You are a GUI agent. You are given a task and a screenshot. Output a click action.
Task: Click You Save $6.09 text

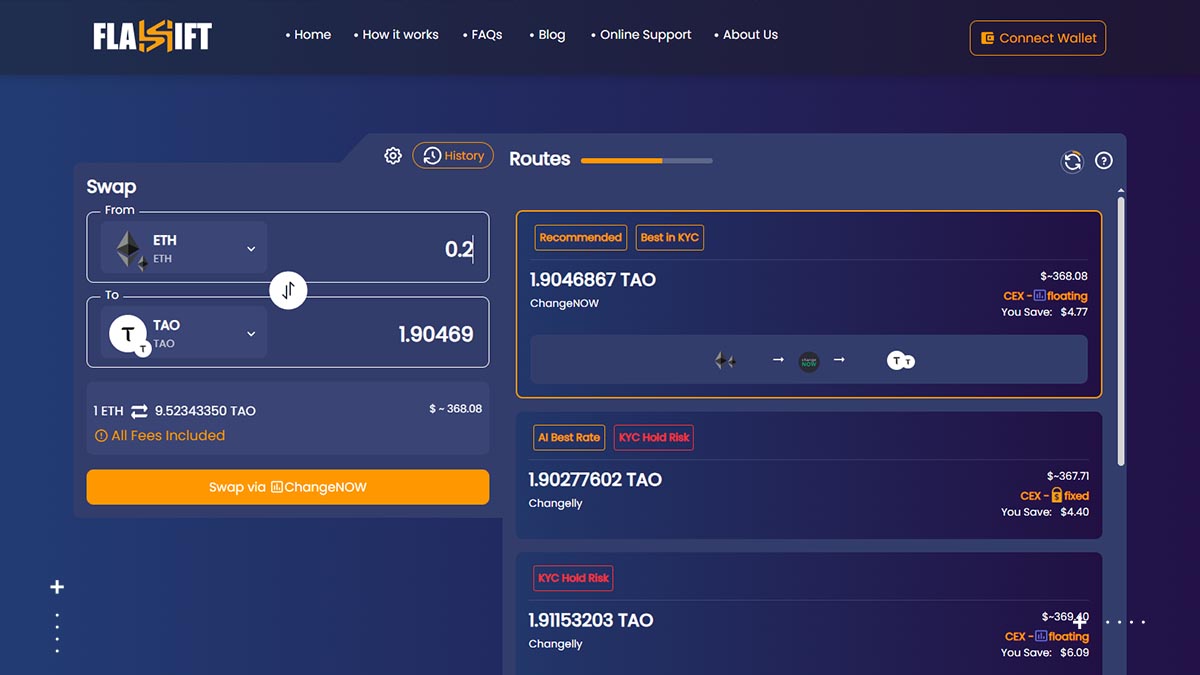1045,653
